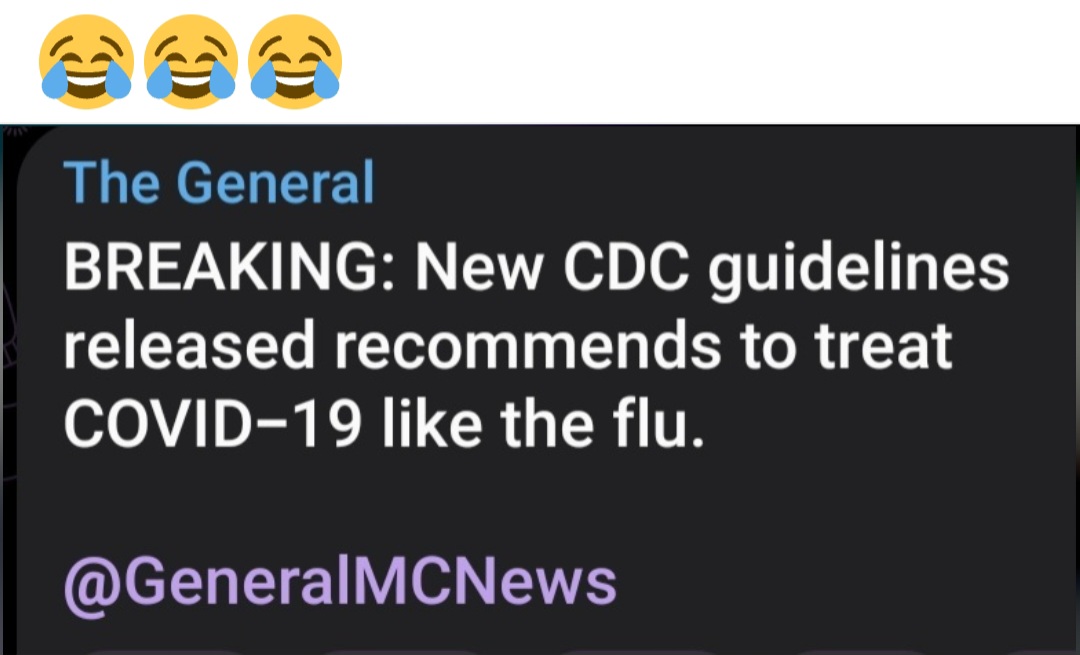Click the first laughing-crying emoji

tap(87, 62)
